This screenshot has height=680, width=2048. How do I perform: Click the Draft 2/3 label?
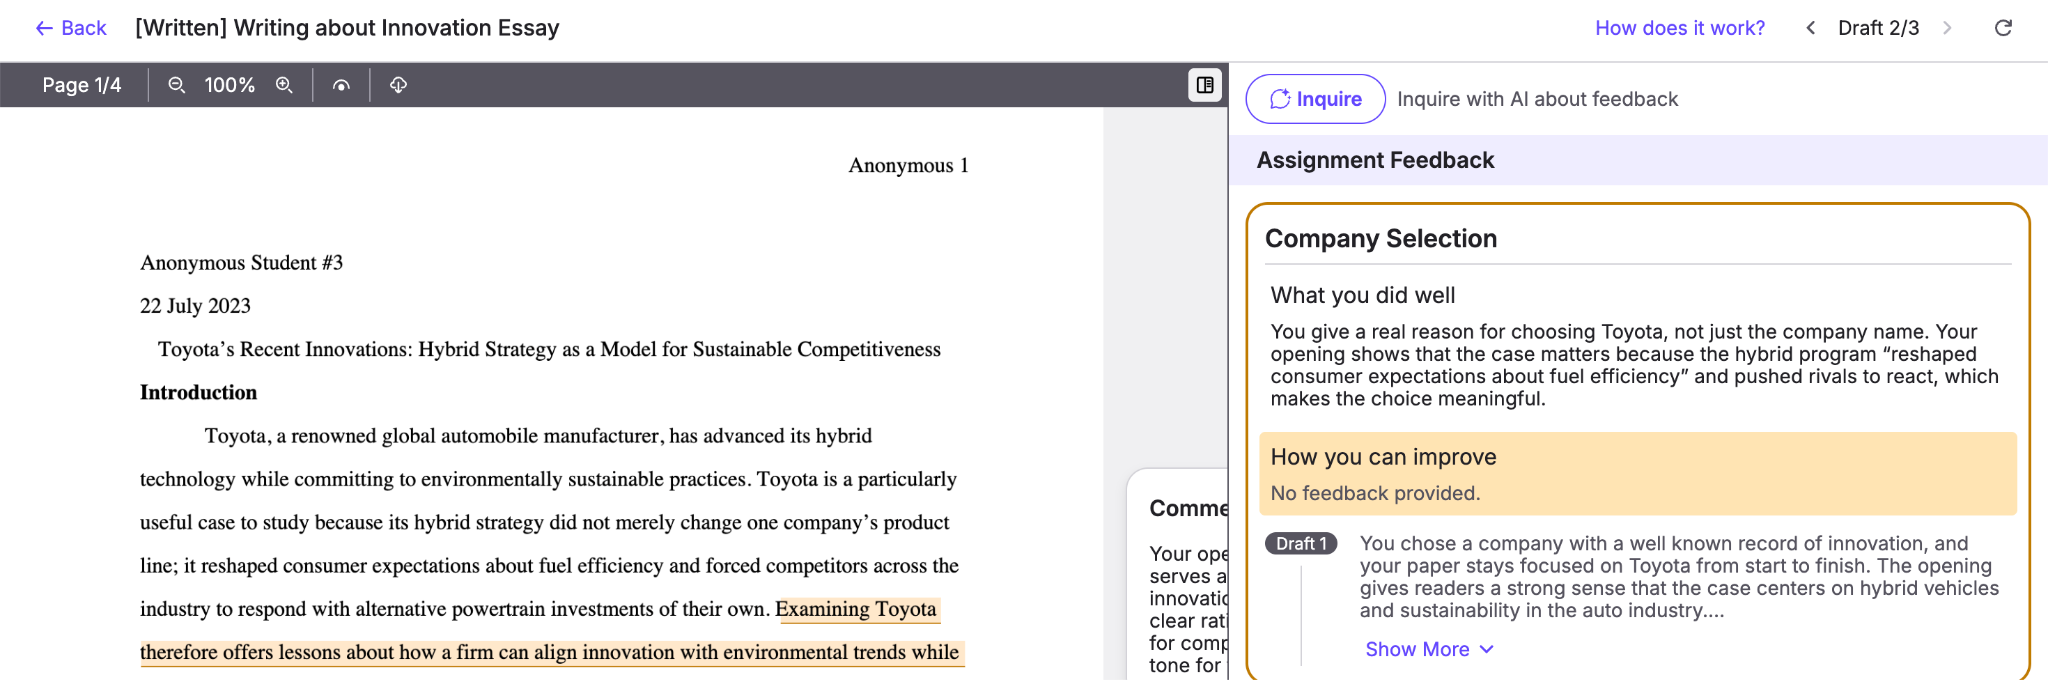pos(1878,28)
